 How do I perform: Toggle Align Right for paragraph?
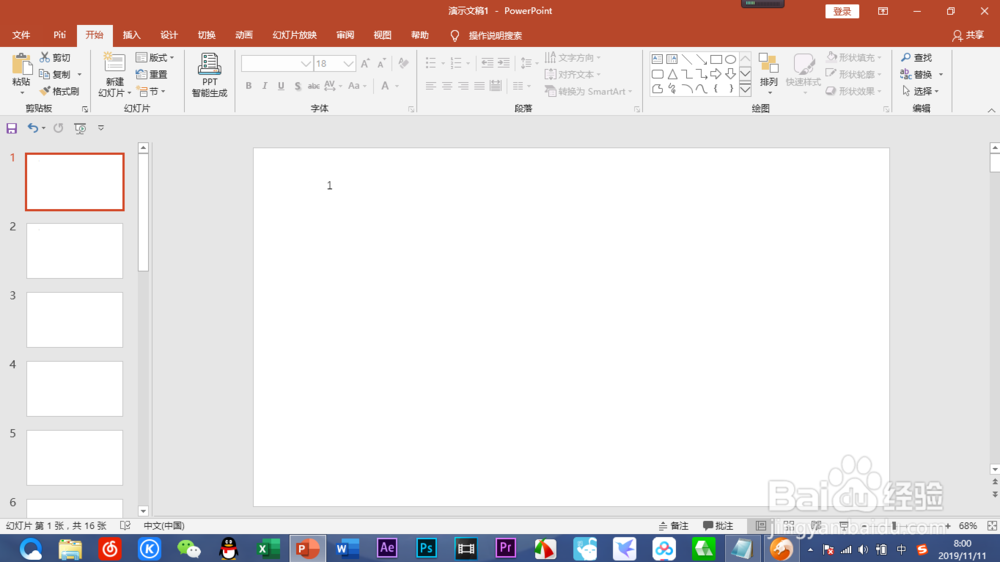click(463, 85)
